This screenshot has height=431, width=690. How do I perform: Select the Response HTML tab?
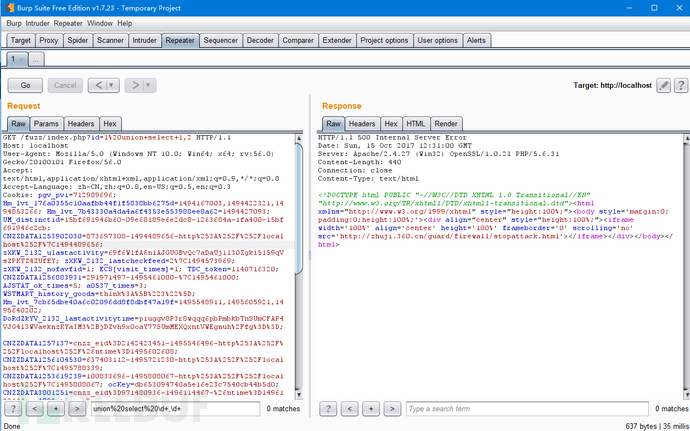coord(416,124)
